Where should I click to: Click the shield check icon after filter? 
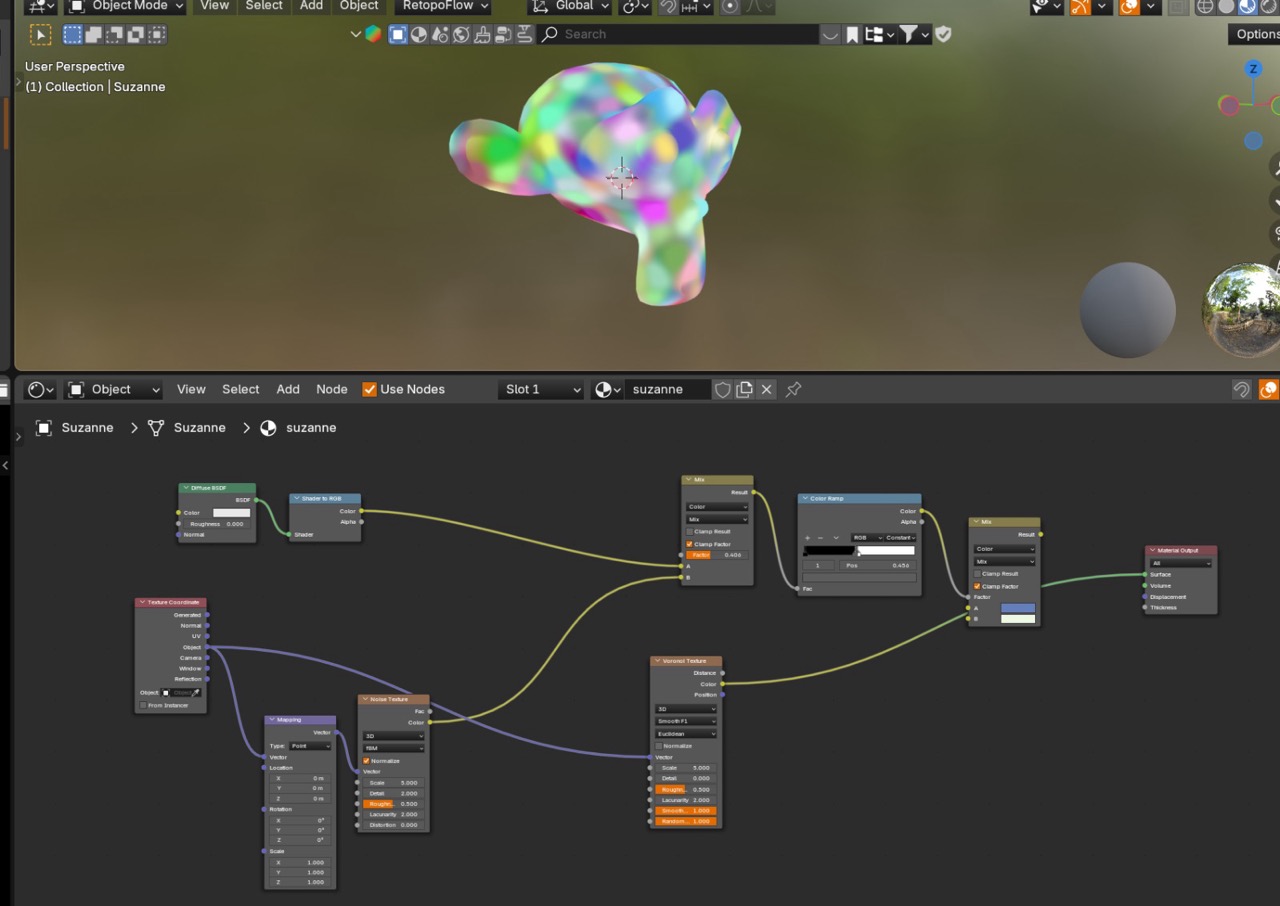point(943,34)
